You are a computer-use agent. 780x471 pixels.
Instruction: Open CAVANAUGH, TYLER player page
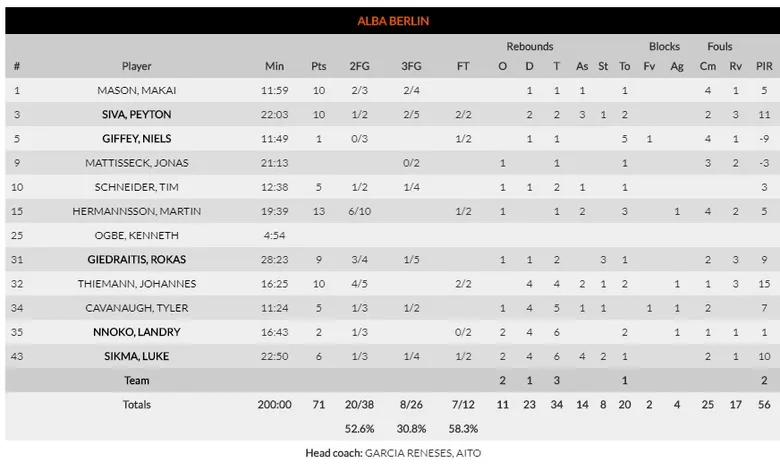coord(137,308)
